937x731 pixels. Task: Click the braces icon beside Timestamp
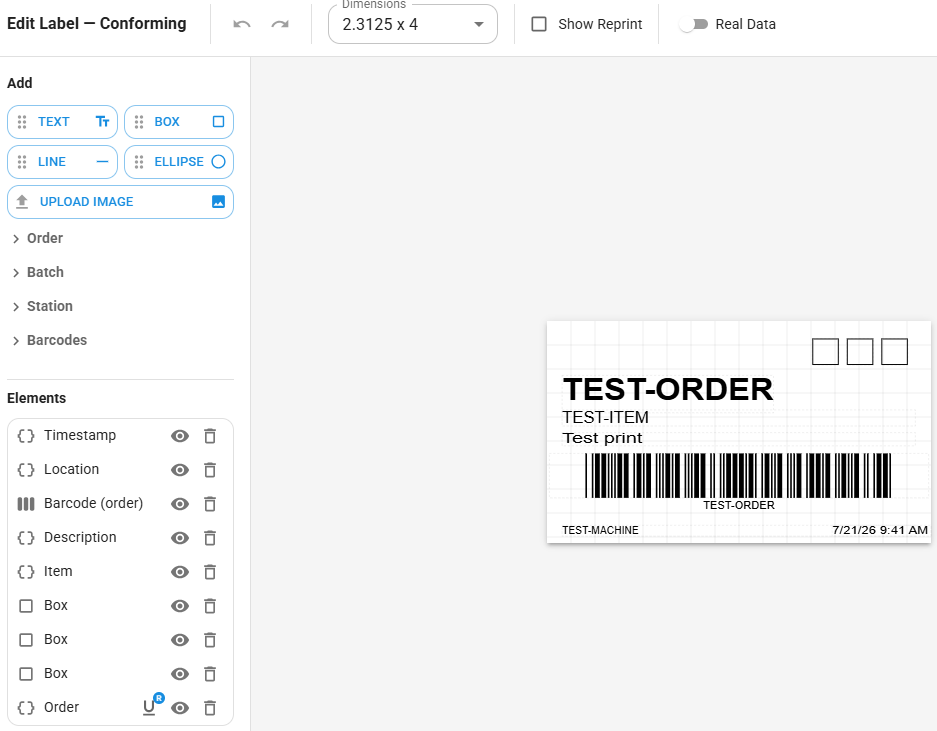26,436
